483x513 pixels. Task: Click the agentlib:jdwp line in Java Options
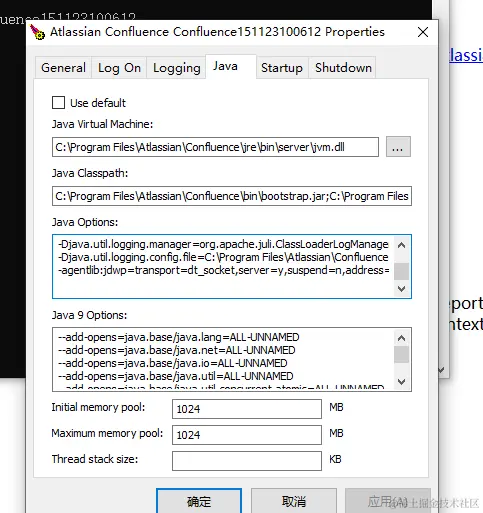point(223,270)
